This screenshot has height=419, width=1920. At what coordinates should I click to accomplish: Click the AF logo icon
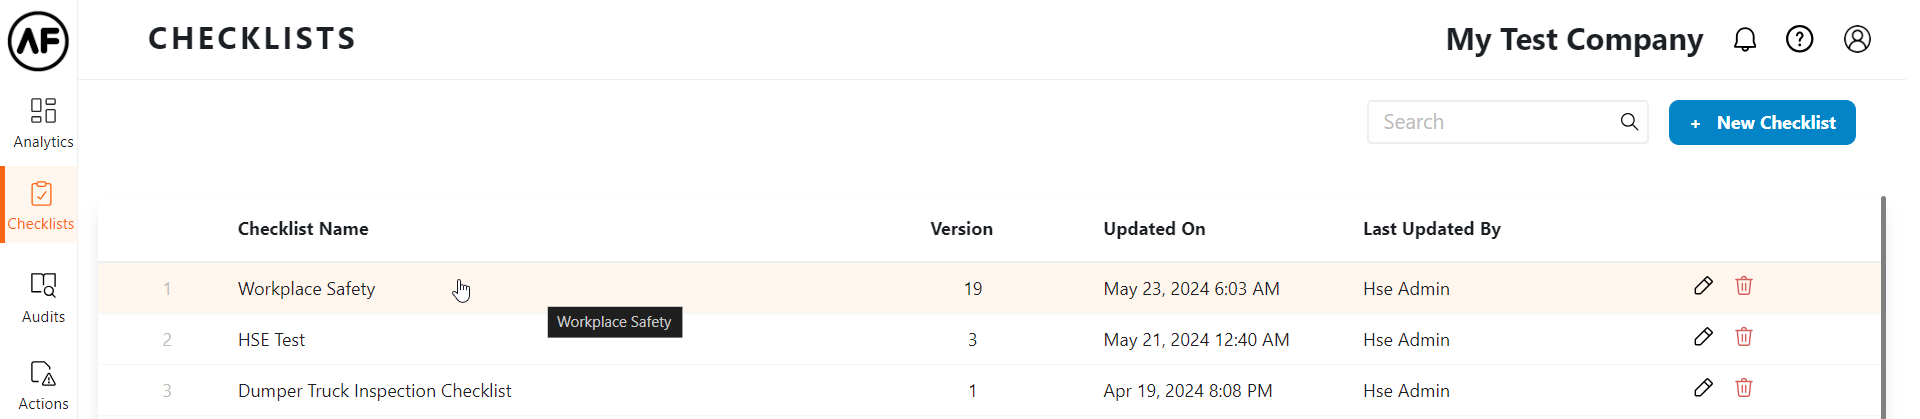click(38, 41)
